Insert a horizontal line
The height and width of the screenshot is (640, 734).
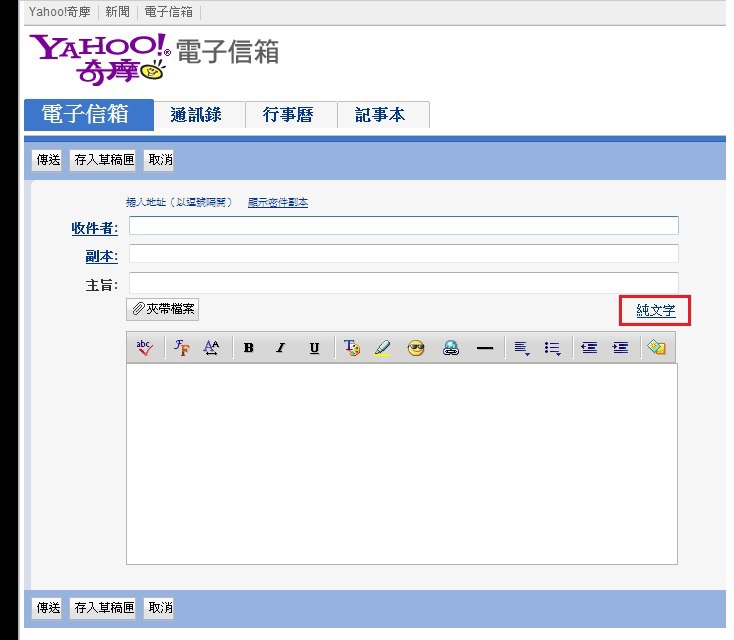click(485, 348)
